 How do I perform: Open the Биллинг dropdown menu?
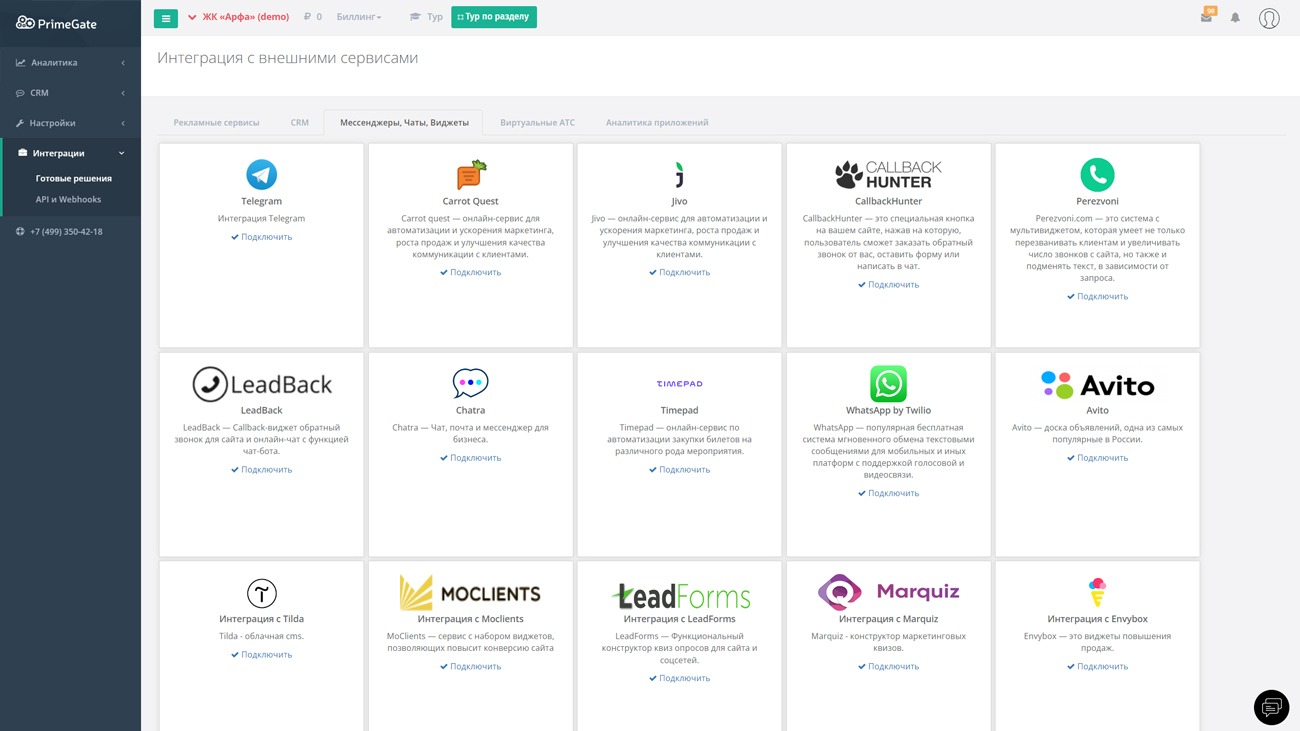click(x=358, y=17)
